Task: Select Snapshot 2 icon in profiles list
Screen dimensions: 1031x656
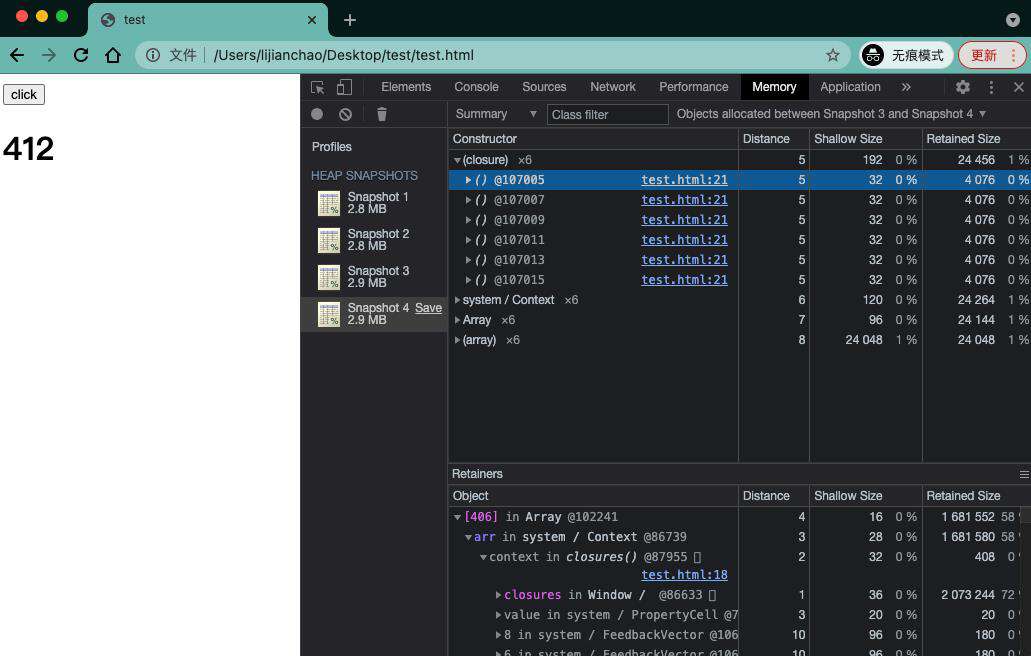Action: tap(329, 240)
